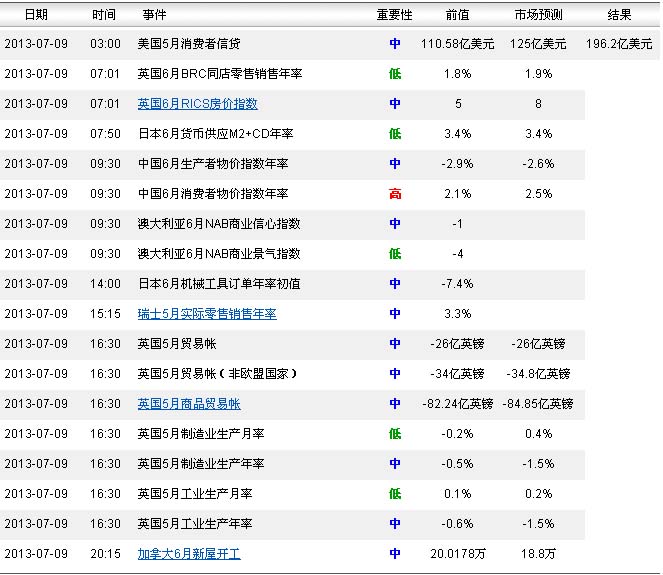This screenshot has height=575, width=663.
Task: Click the 时间 column header
Action: (x=104, y=15)
